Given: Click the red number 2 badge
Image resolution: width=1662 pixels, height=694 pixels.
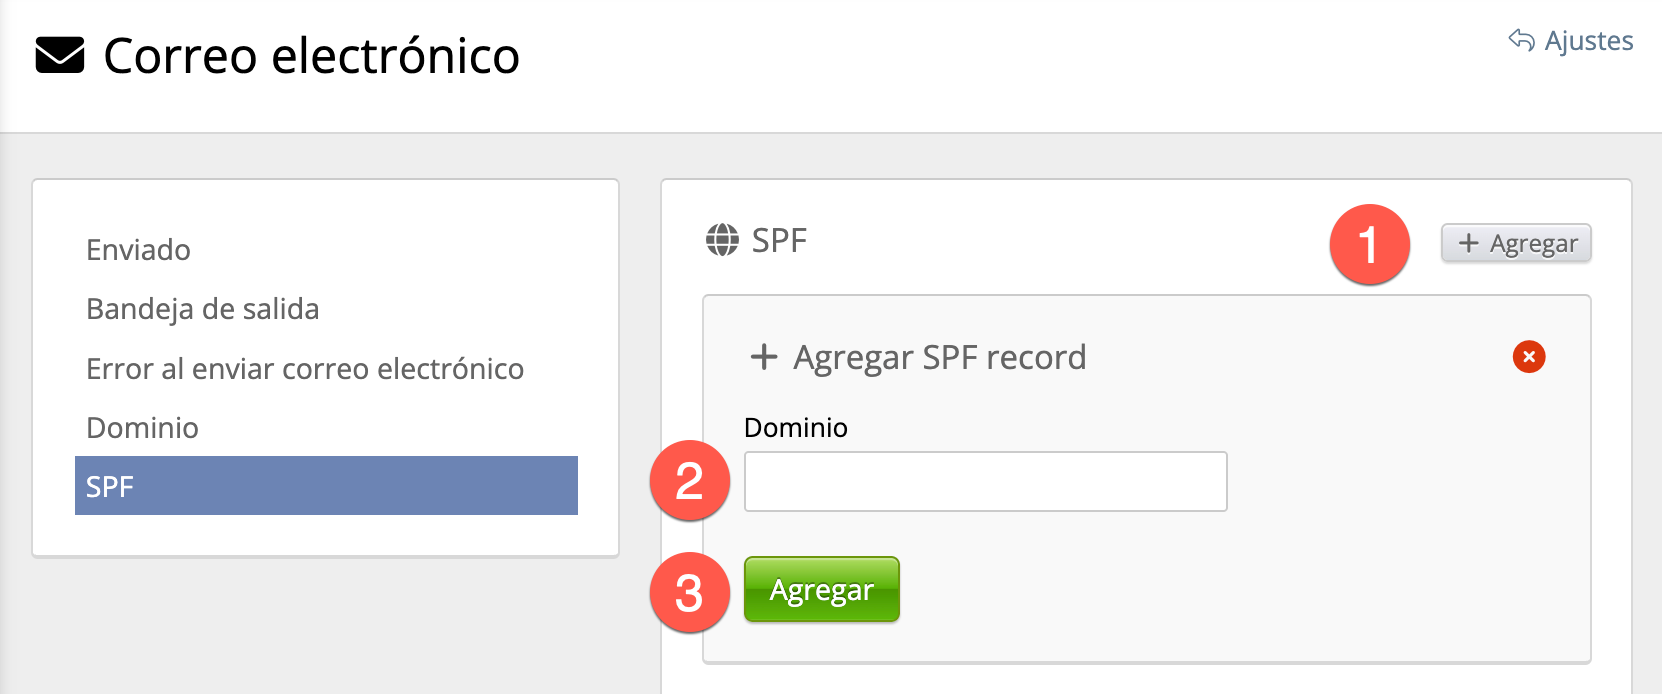Looking at the screenshot, I should tap(689, 481).
